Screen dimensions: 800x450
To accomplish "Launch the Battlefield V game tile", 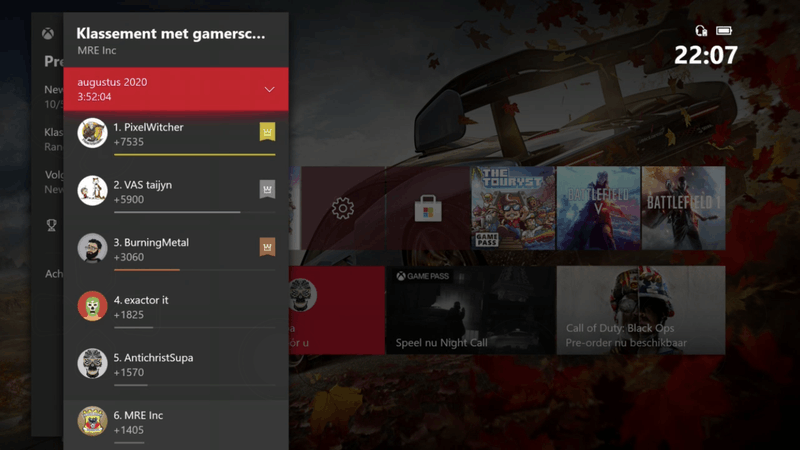I will coord(598,208).
